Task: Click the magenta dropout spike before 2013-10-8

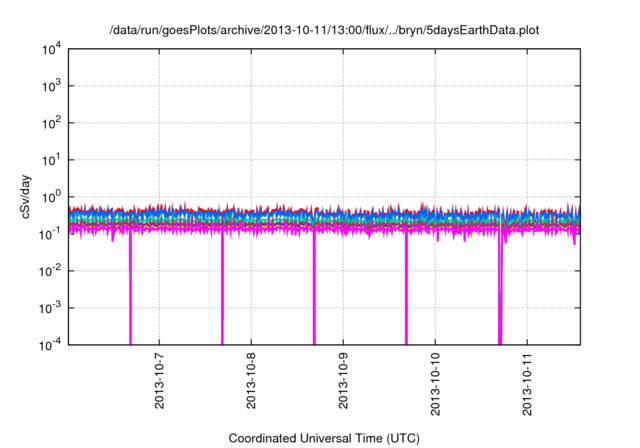Action: click(x=222, y=288)
